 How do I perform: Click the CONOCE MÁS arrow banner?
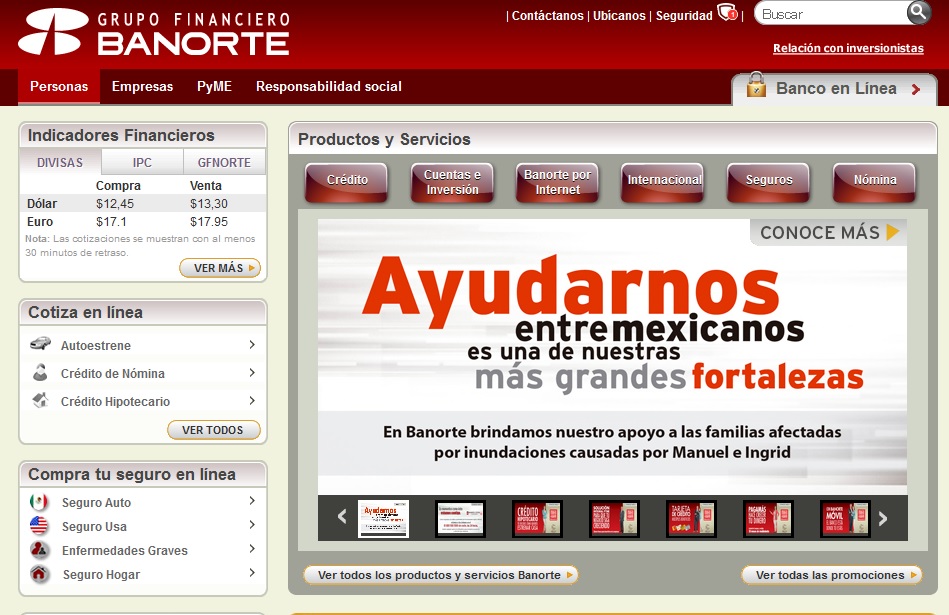tap(829, 232)
